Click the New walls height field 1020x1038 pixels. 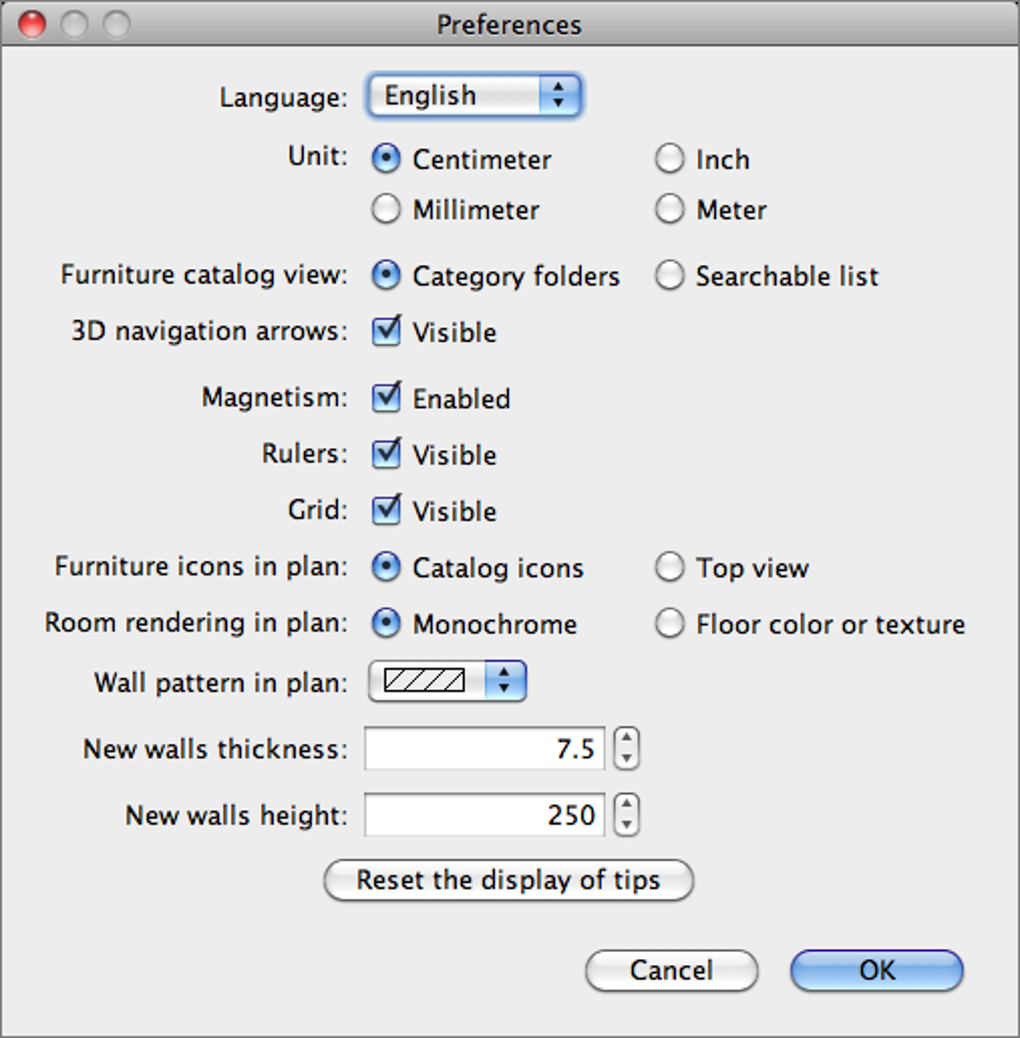484,815
